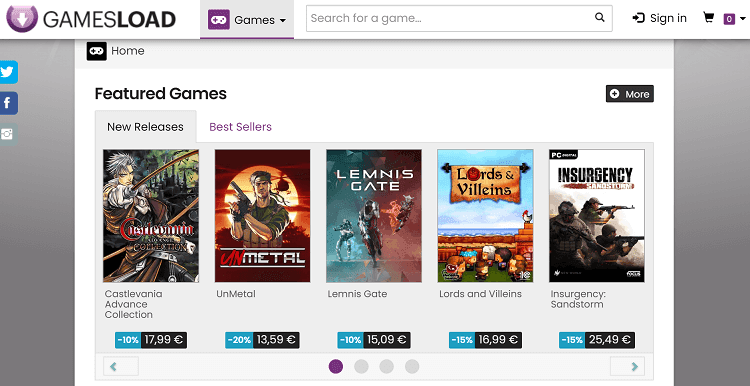Expand the cart dropdown arrow
This screenshot has height=386, width=750.
(x=742, y=19)
